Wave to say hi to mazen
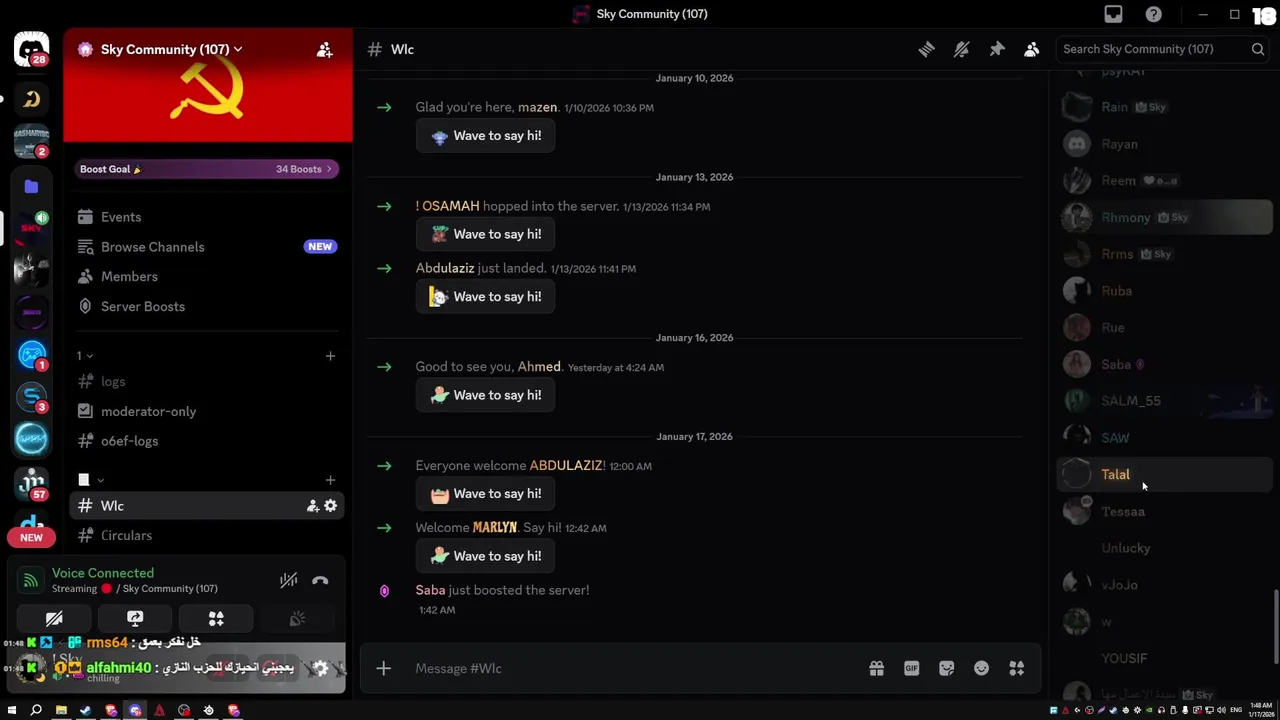 (x=485, y=136)
